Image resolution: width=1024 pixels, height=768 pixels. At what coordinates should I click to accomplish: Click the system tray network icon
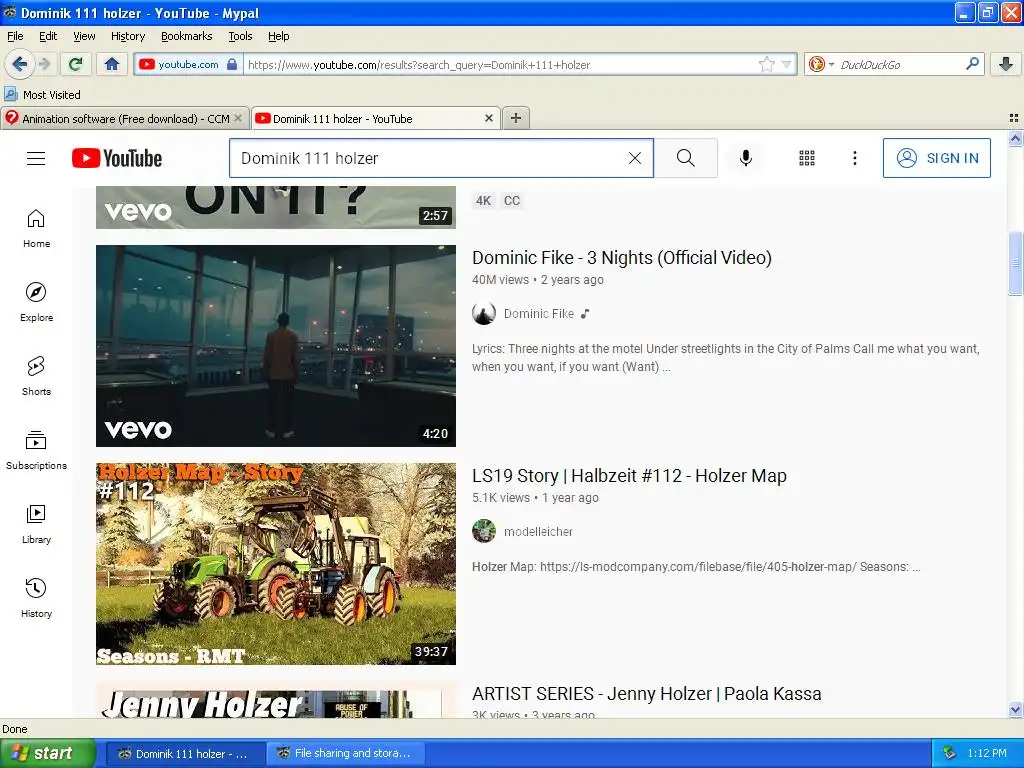pyautogui.click(x=949, y=753)
